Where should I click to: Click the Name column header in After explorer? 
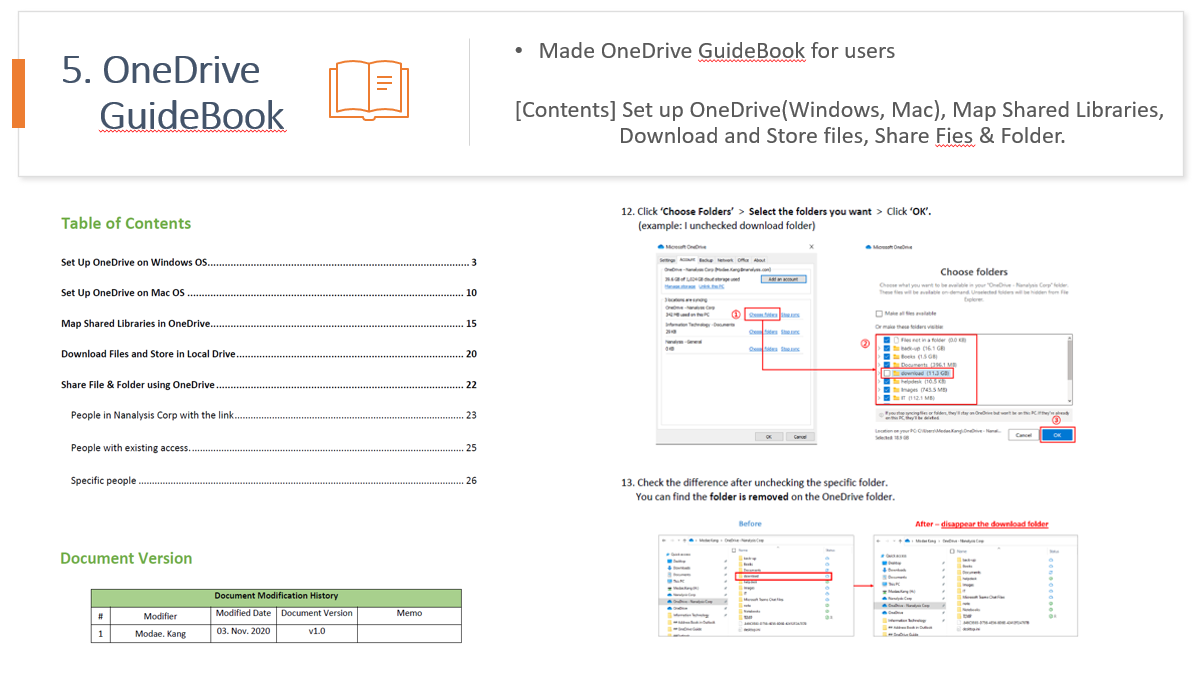(x=962, y=551)
